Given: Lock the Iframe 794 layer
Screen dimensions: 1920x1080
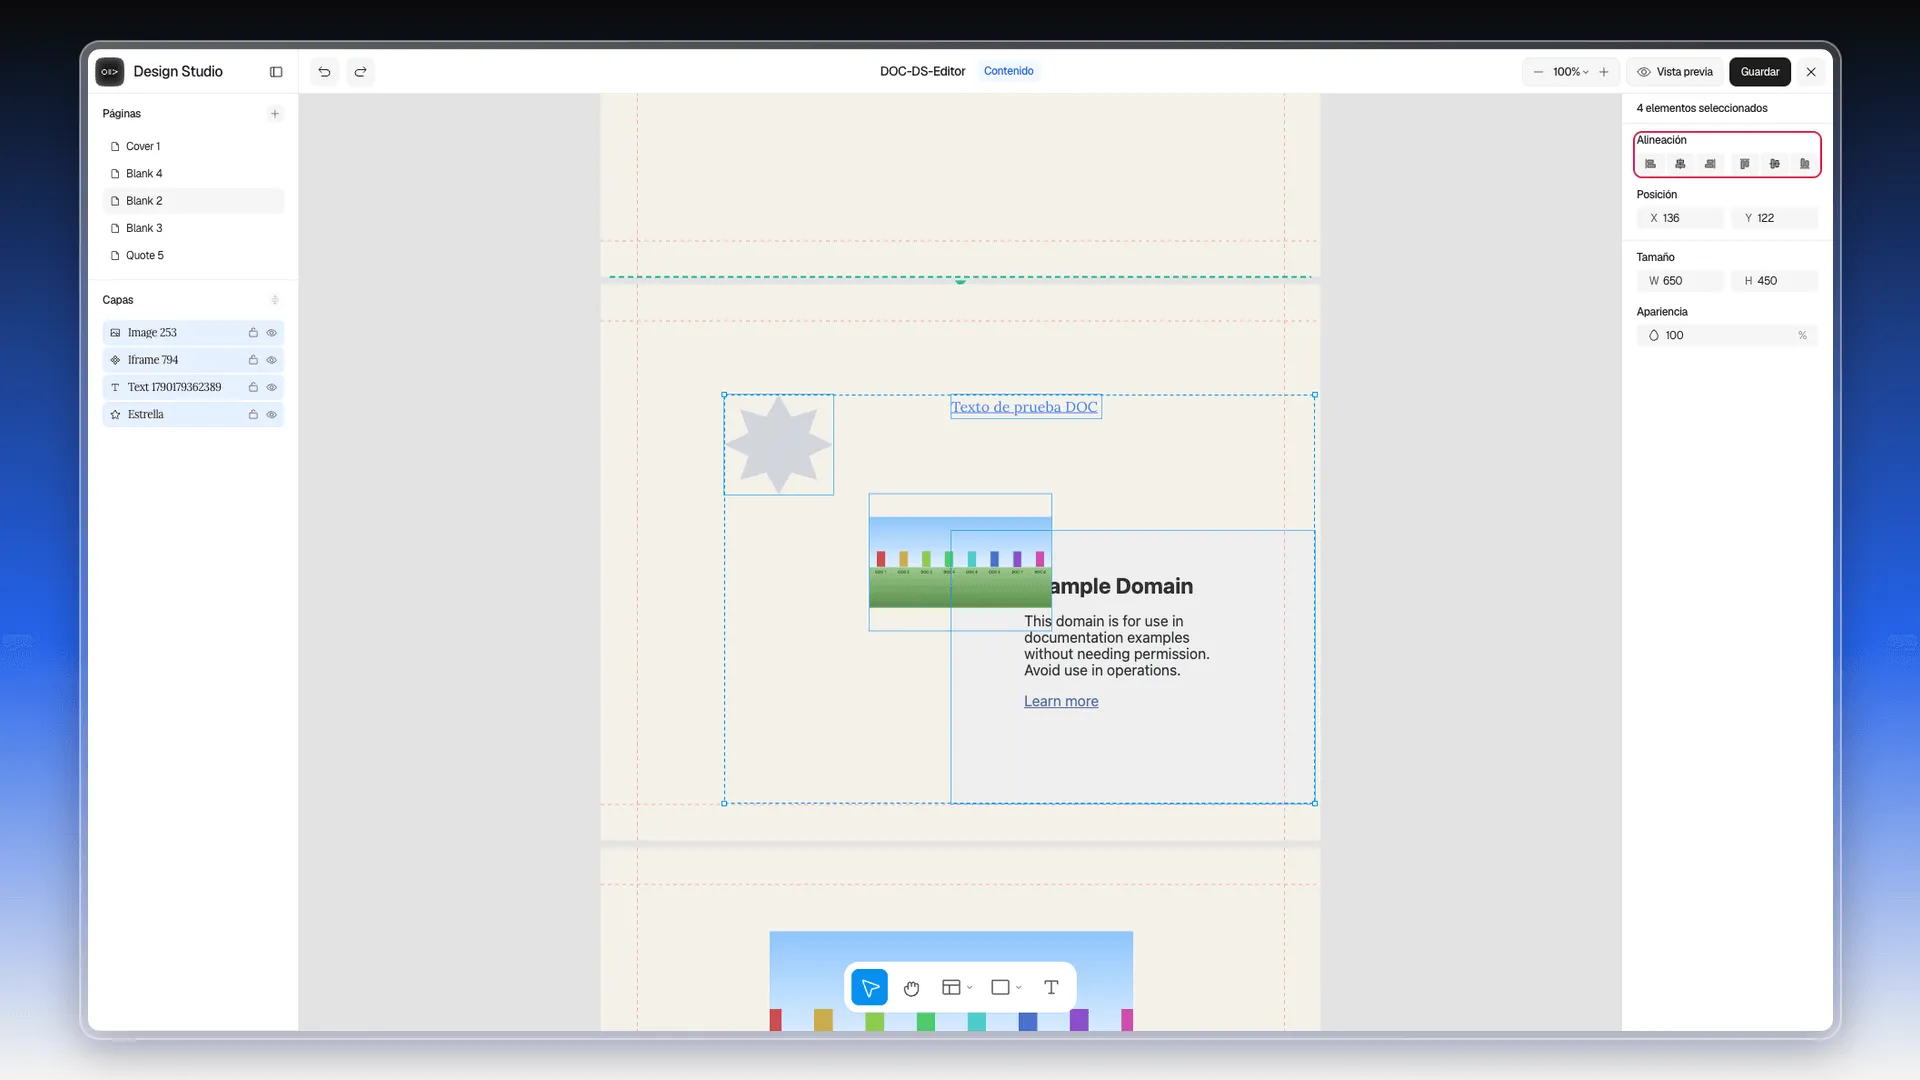Looking at the screenshot, I should click(253, 360).
